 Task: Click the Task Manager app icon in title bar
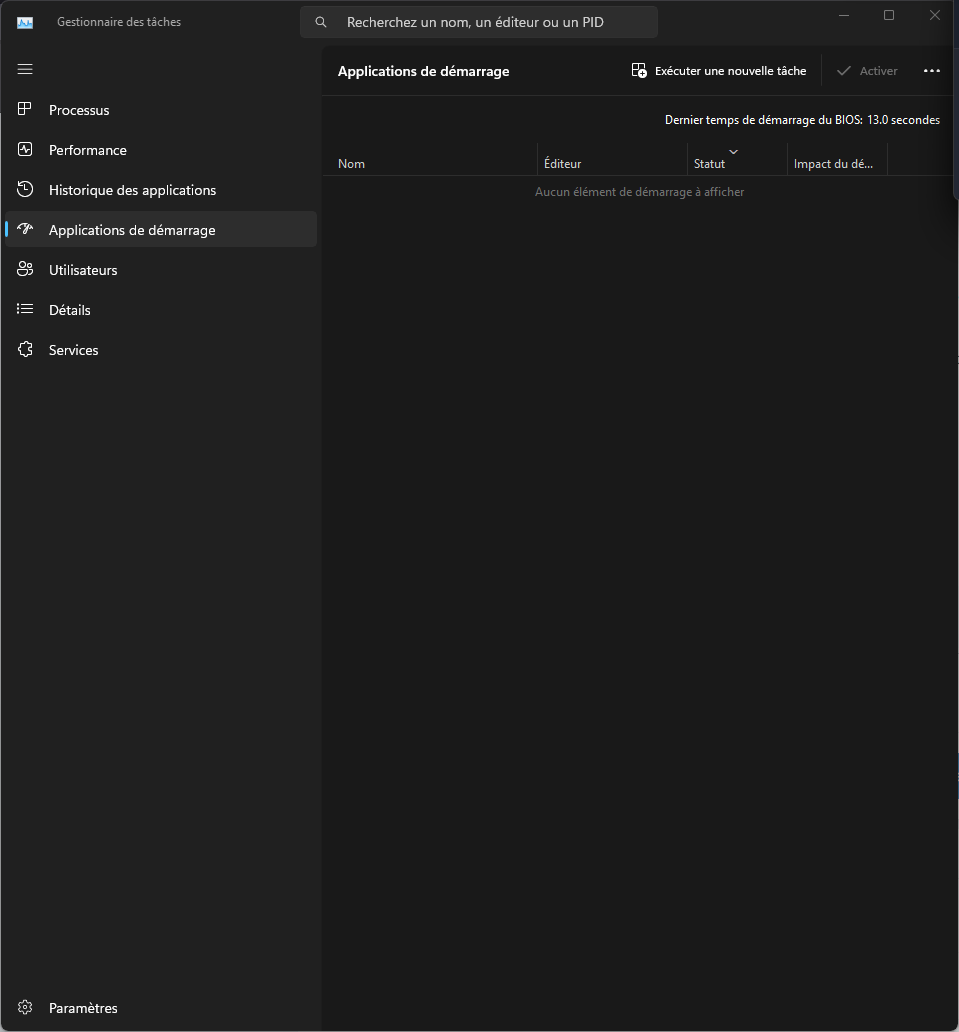coord(25,22)
